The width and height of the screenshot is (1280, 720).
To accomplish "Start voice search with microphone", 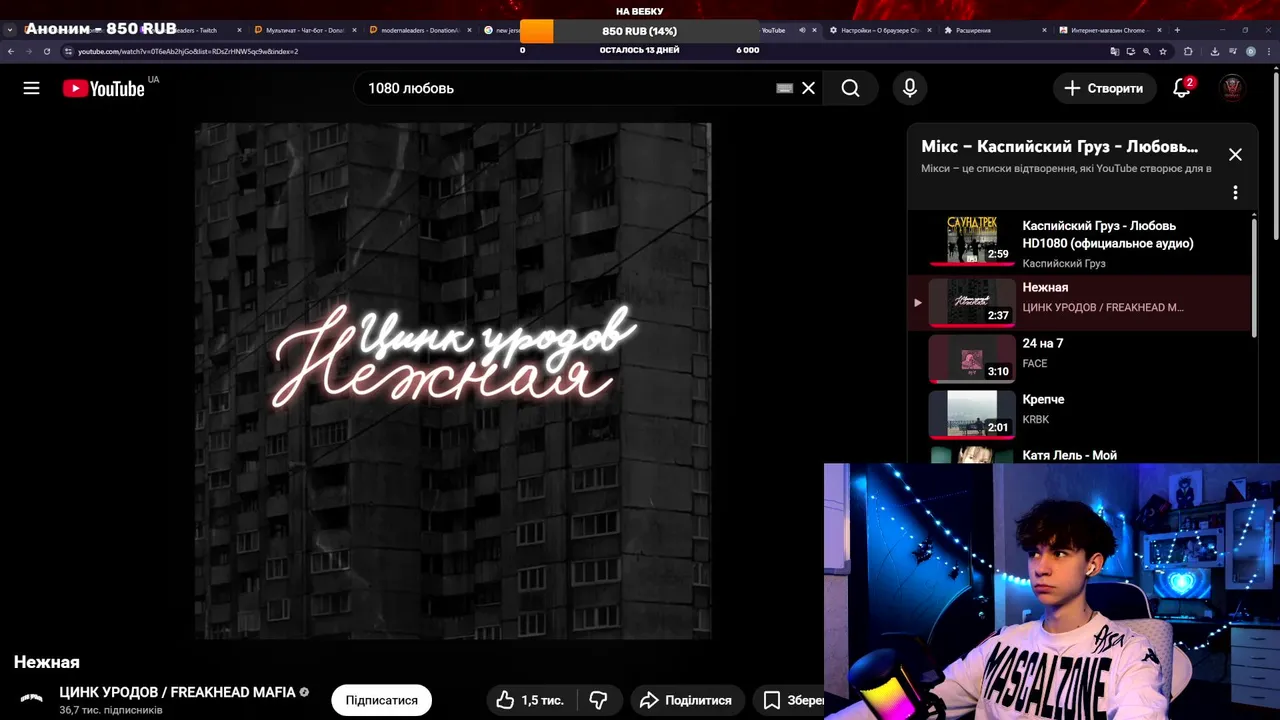I will click(x=910, y=88).
